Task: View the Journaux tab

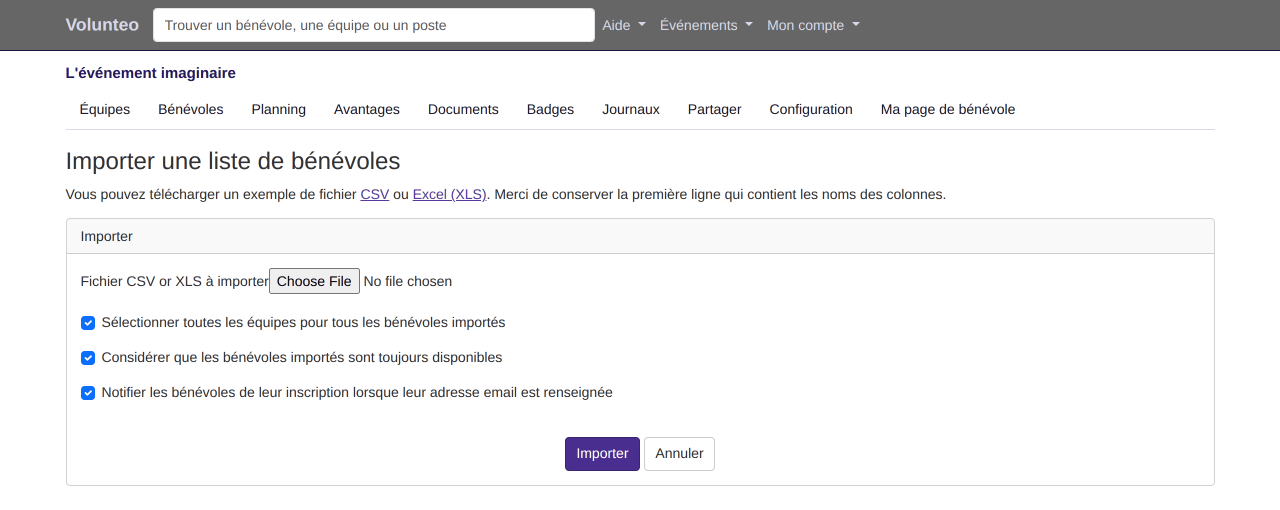Action: (631, 109)
